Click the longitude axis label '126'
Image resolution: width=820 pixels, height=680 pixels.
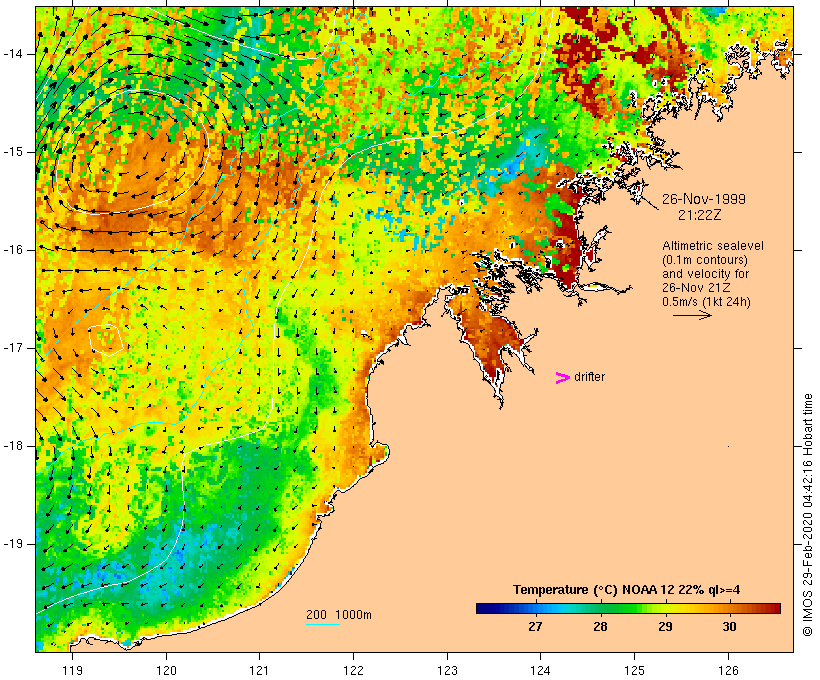point(728,670)
